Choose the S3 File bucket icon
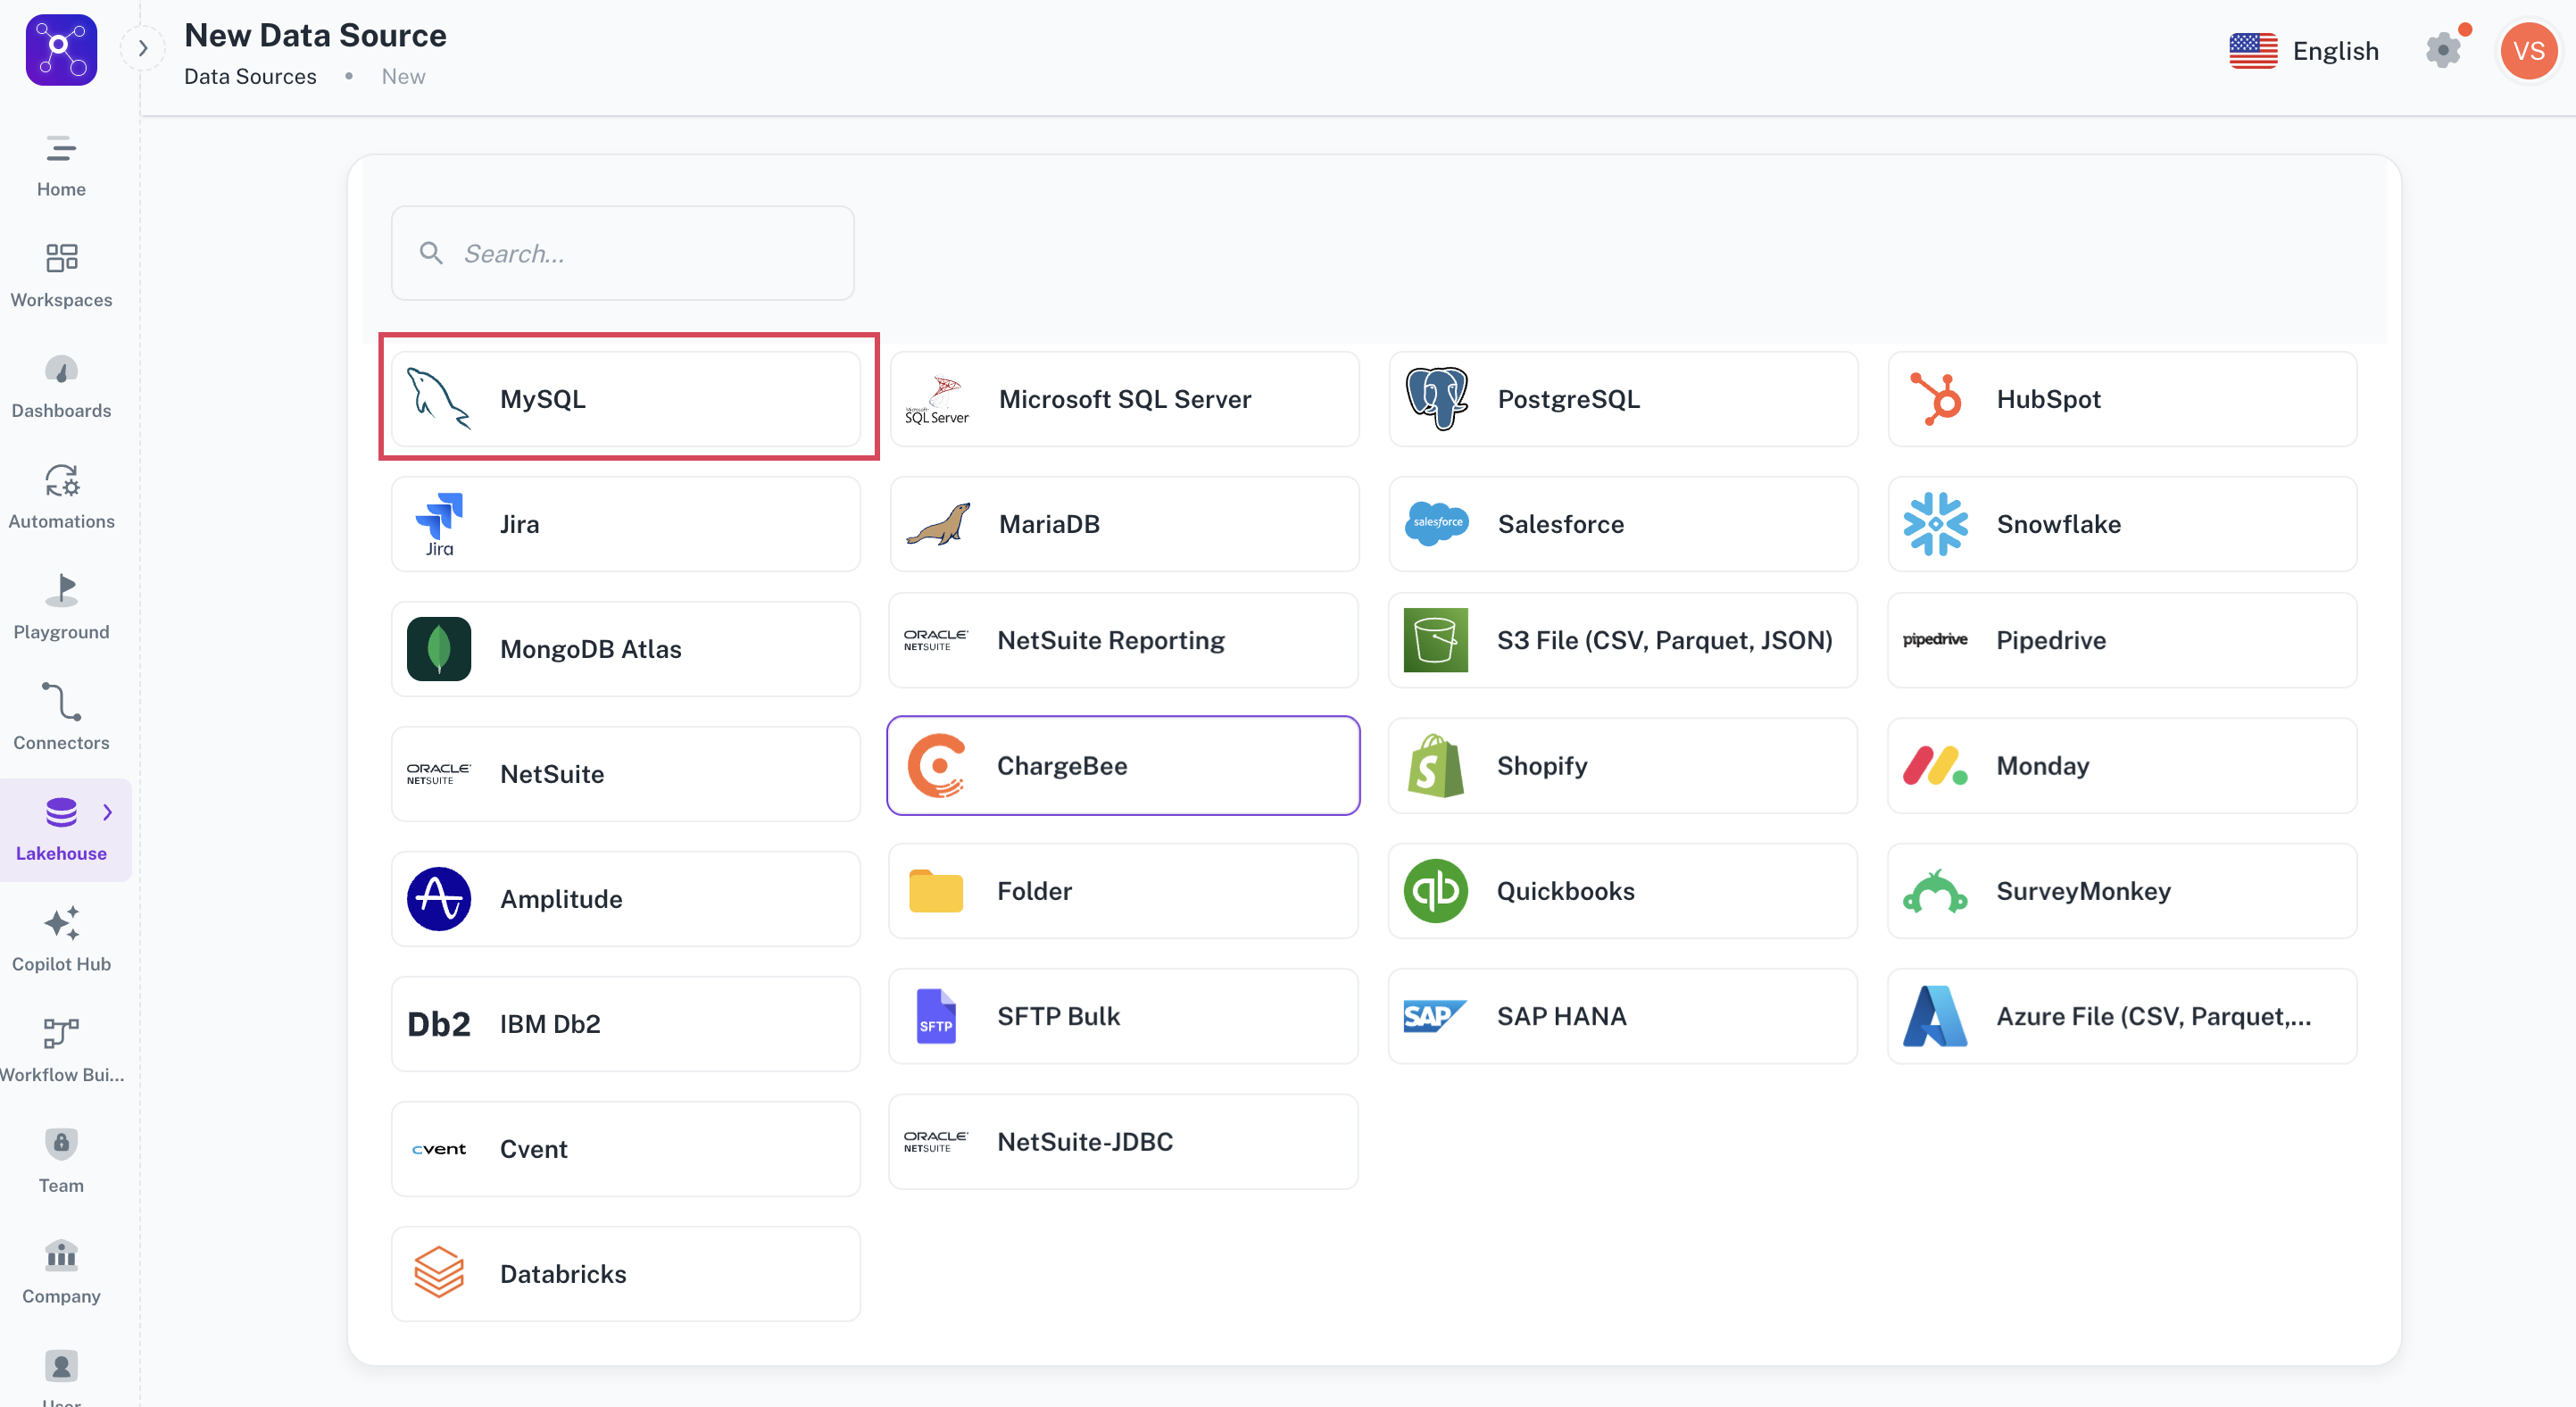The width and height of the screenshot is (2576, 1407). (1435, 640)
